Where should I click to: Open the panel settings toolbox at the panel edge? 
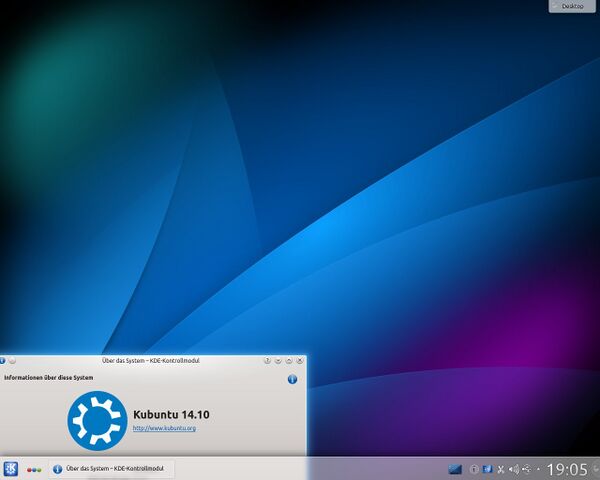(x=596, y=468)
